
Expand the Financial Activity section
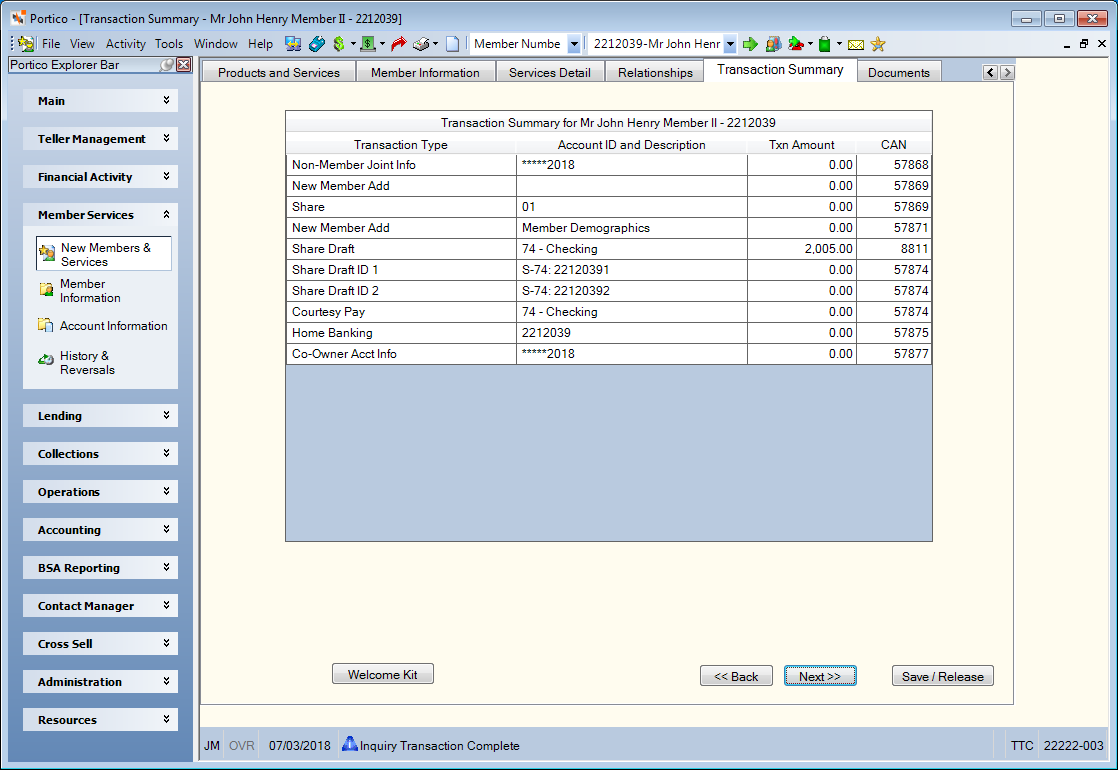101,177
